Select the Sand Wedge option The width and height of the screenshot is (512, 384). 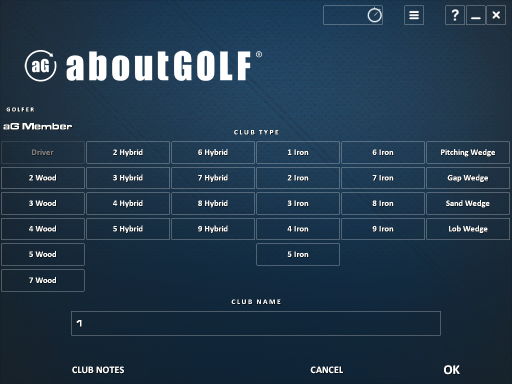click(468, 203)
